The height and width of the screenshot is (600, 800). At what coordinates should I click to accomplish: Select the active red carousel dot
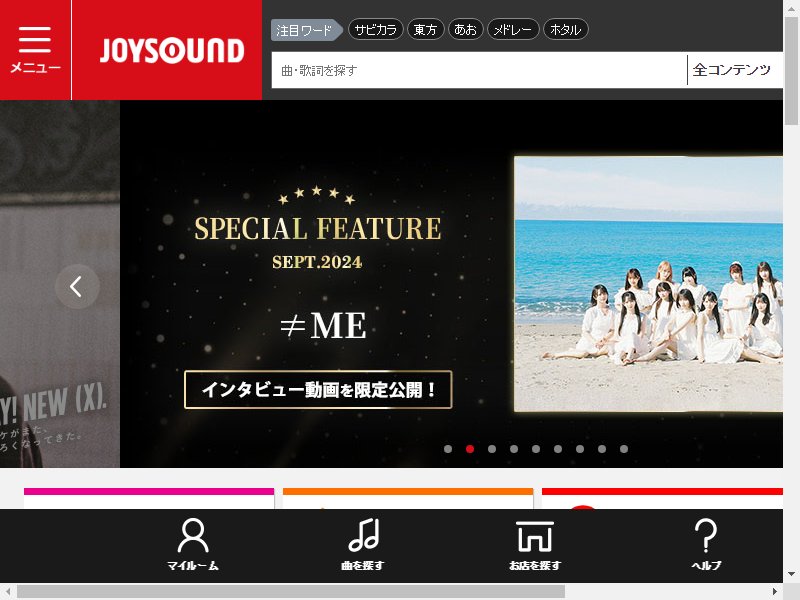coord(470,449)
